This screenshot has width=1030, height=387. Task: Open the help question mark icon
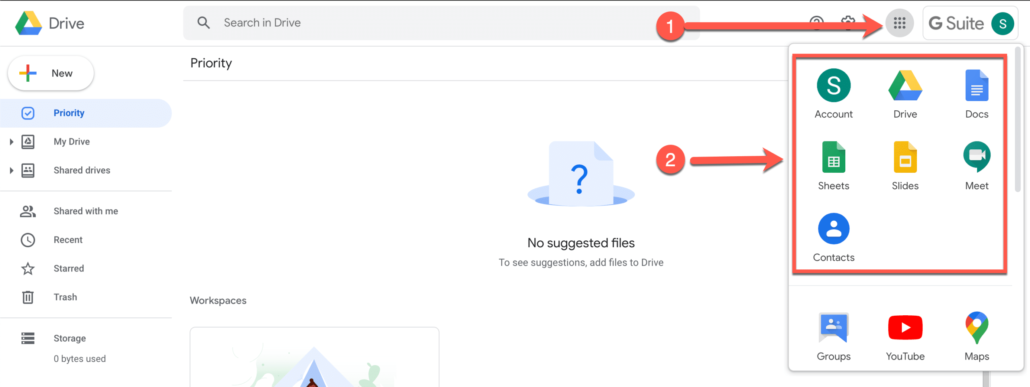(x=817, y=24)
